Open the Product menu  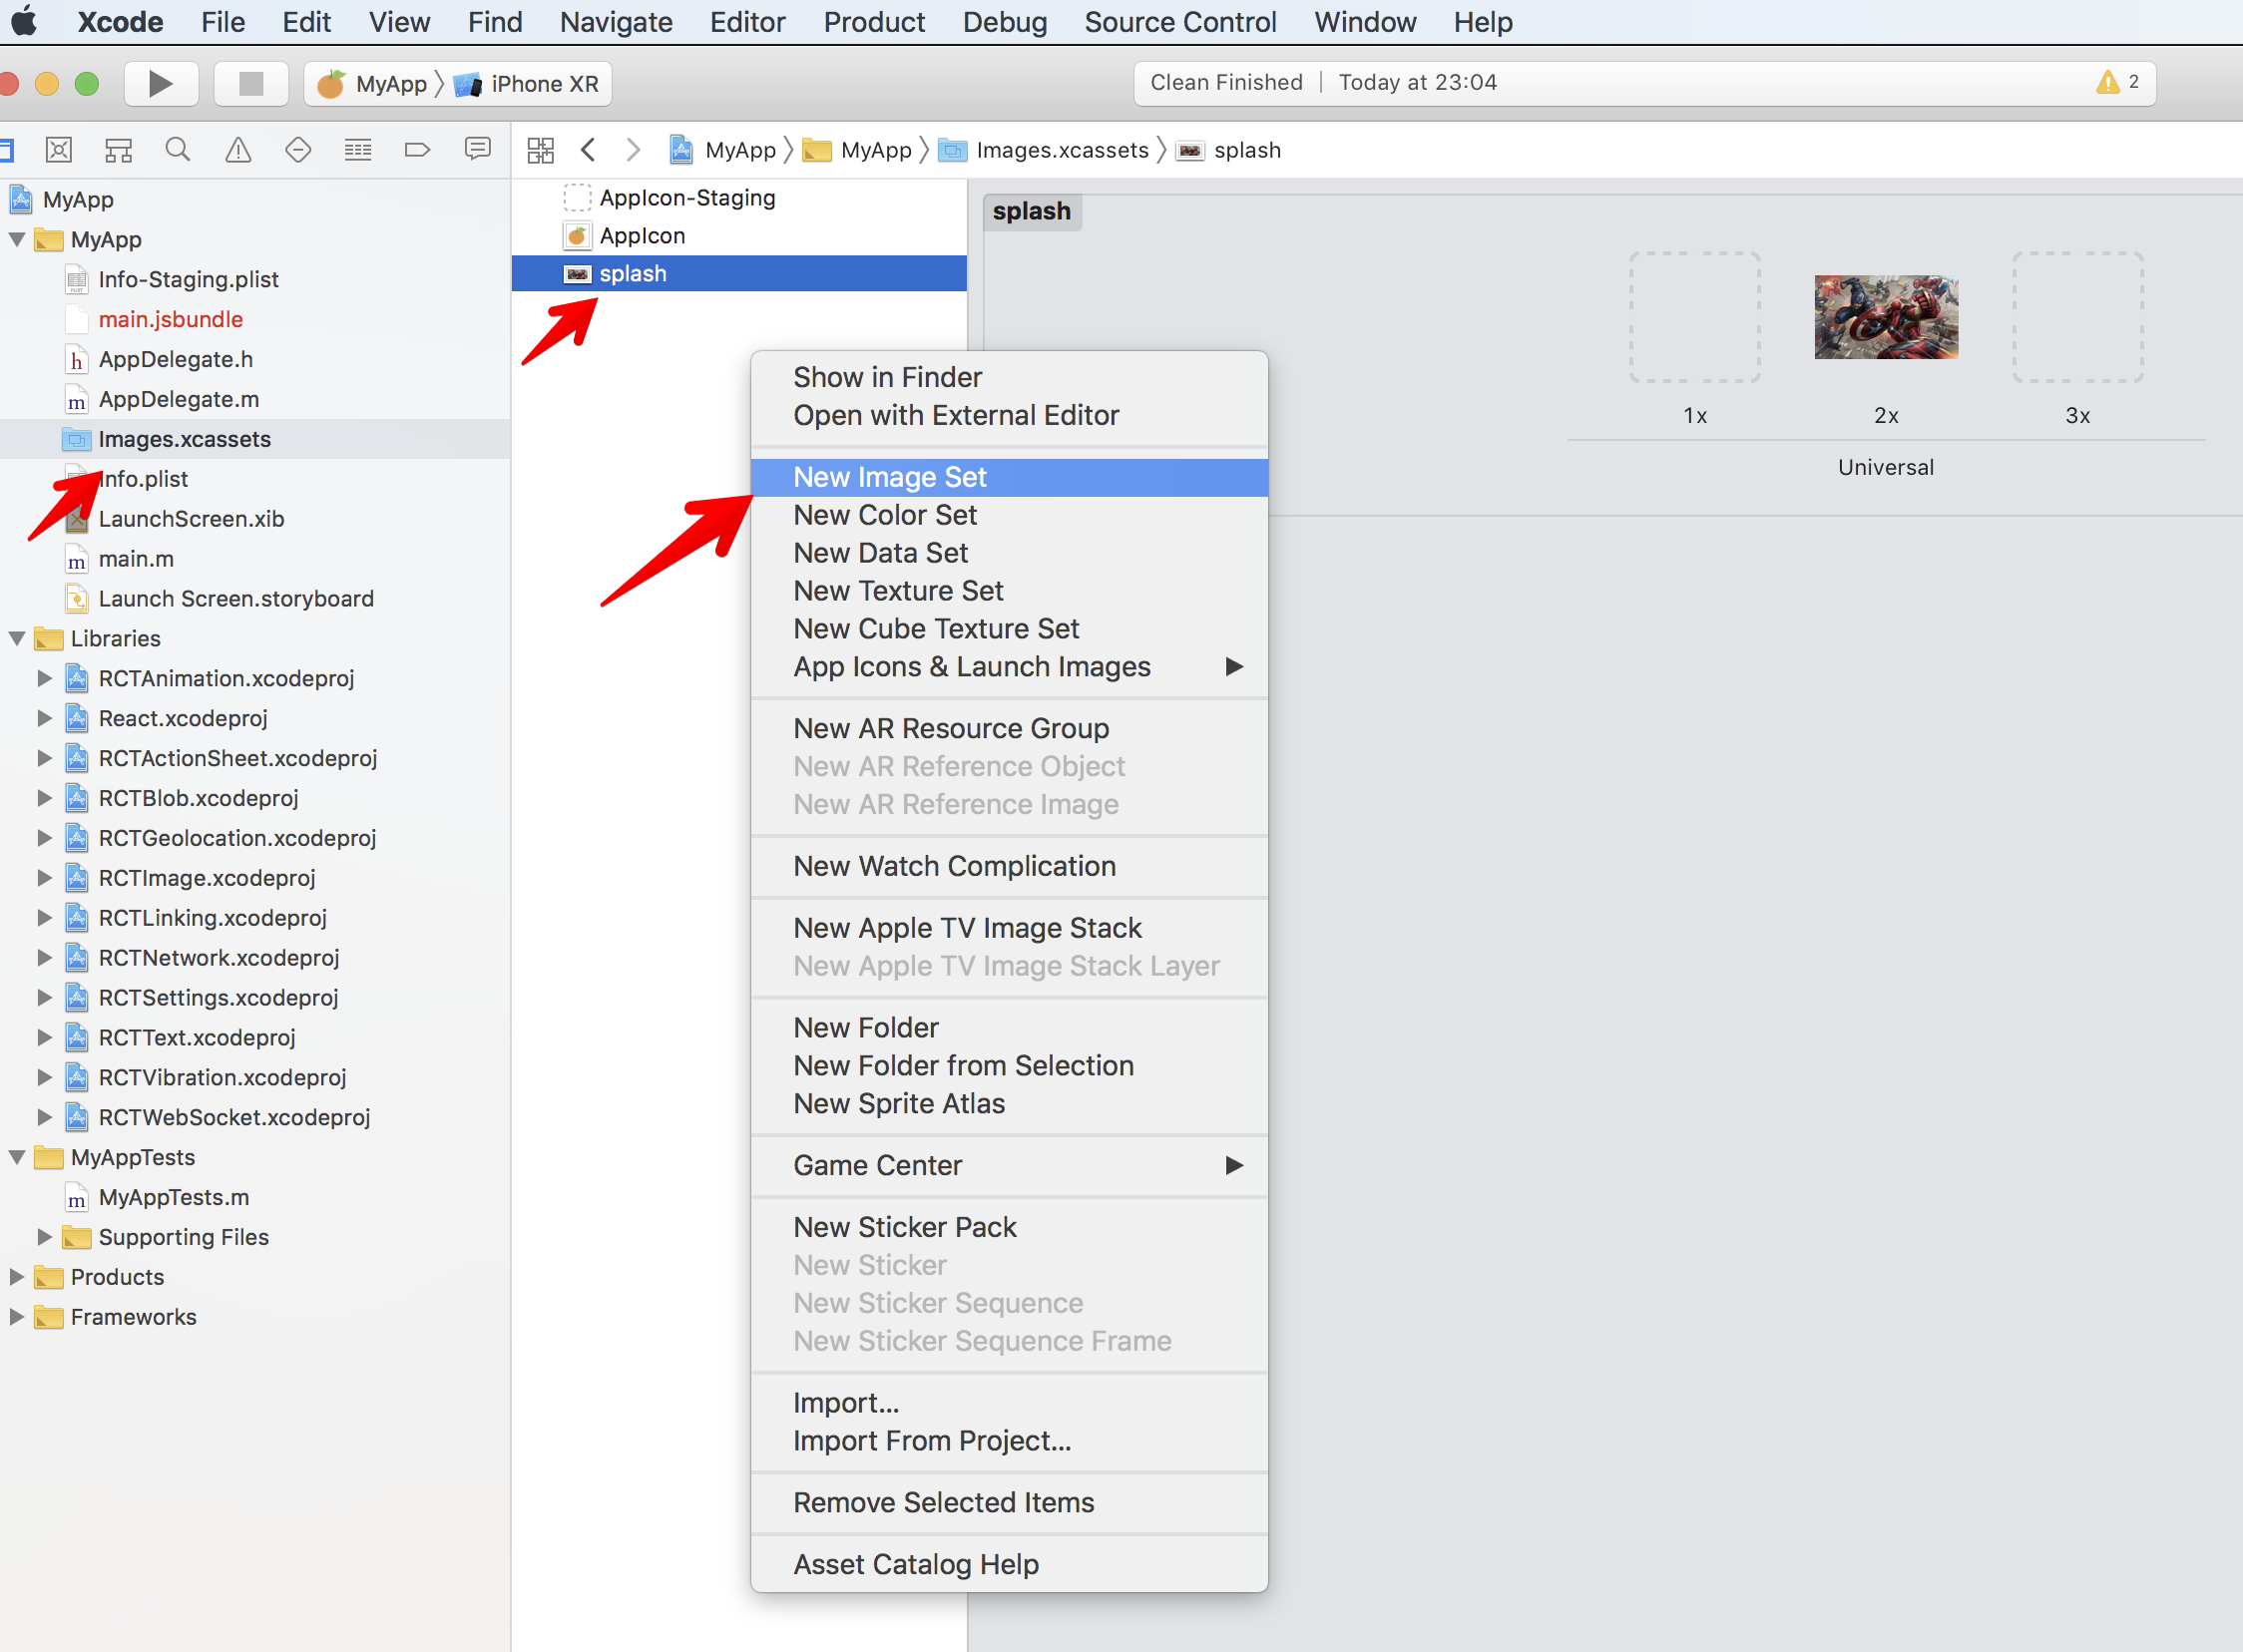(873, 22)
